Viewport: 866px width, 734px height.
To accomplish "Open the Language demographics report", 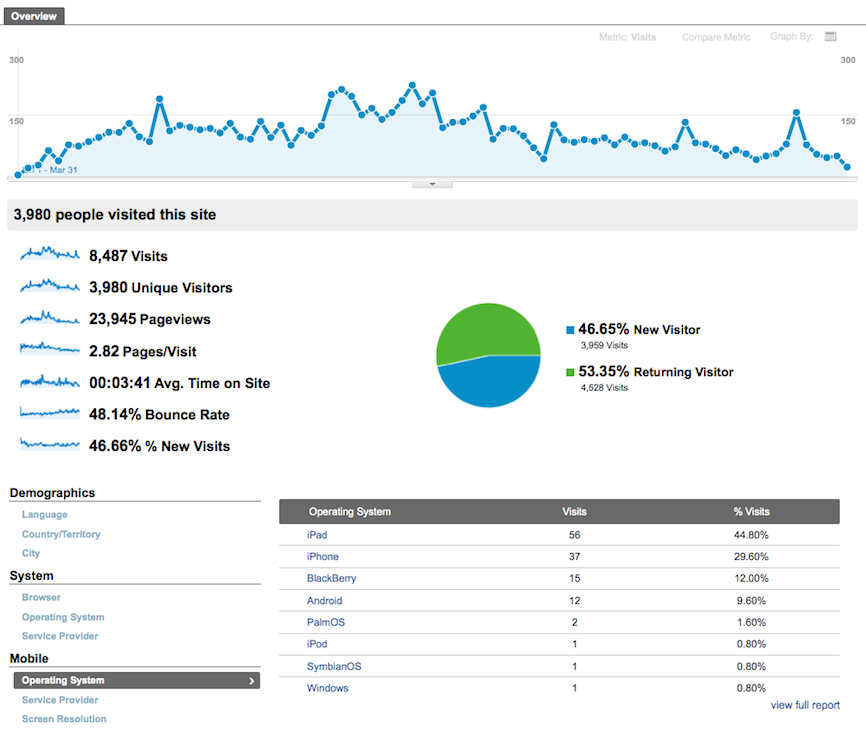I will [x=45, y=515].
